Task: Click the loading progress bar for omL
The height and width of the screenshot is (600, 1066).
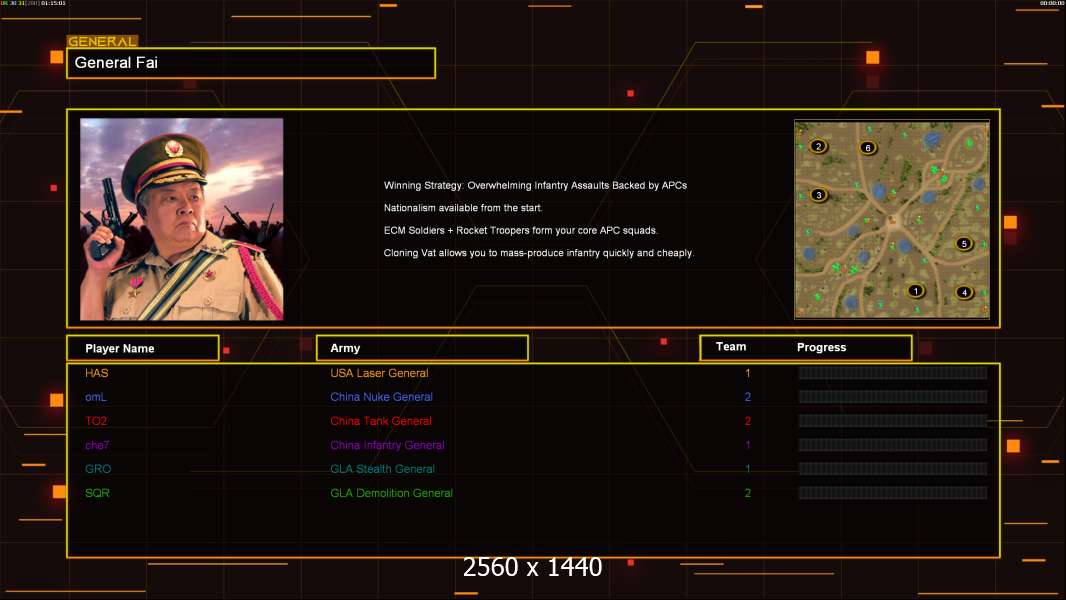Action: (x=893, y=397)
